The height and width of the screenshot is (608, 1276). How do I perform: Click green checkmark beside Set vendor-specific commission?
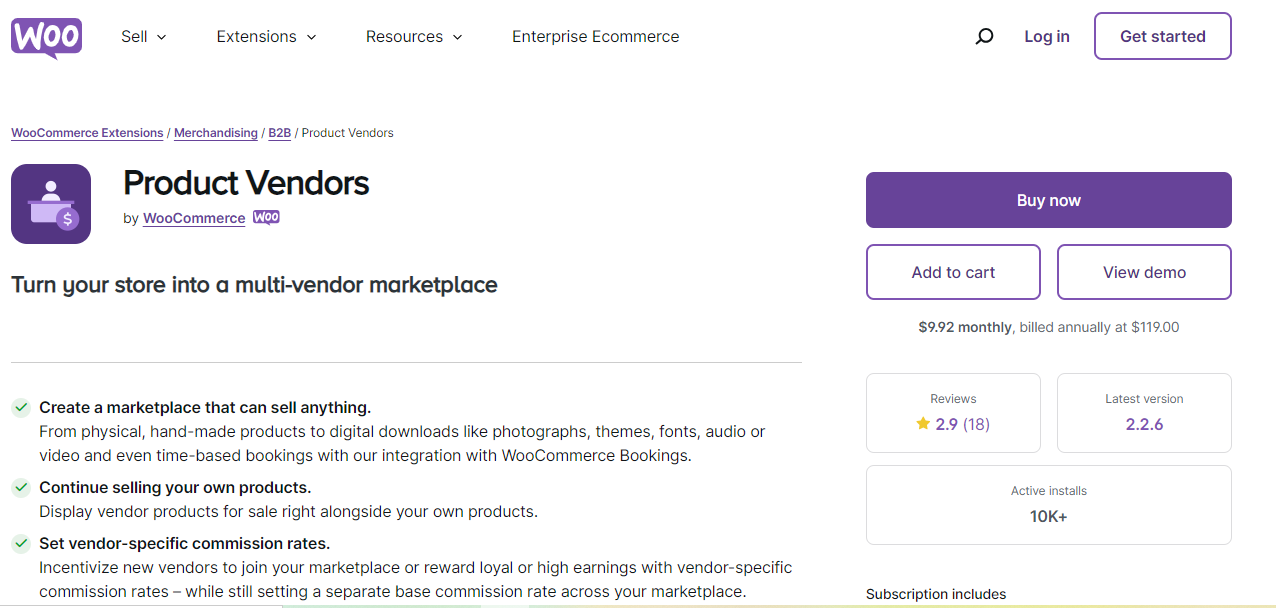[20, 544]
